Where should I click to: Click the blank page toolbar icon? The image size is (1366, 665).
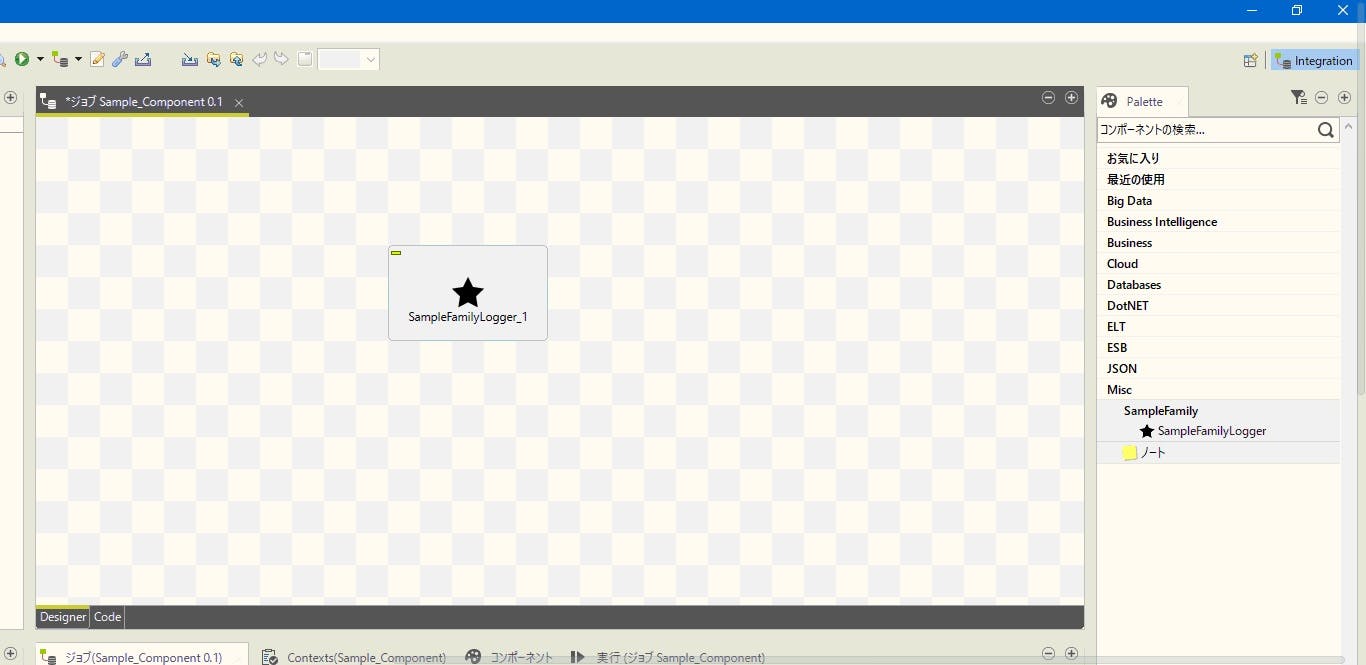(305, 60)
